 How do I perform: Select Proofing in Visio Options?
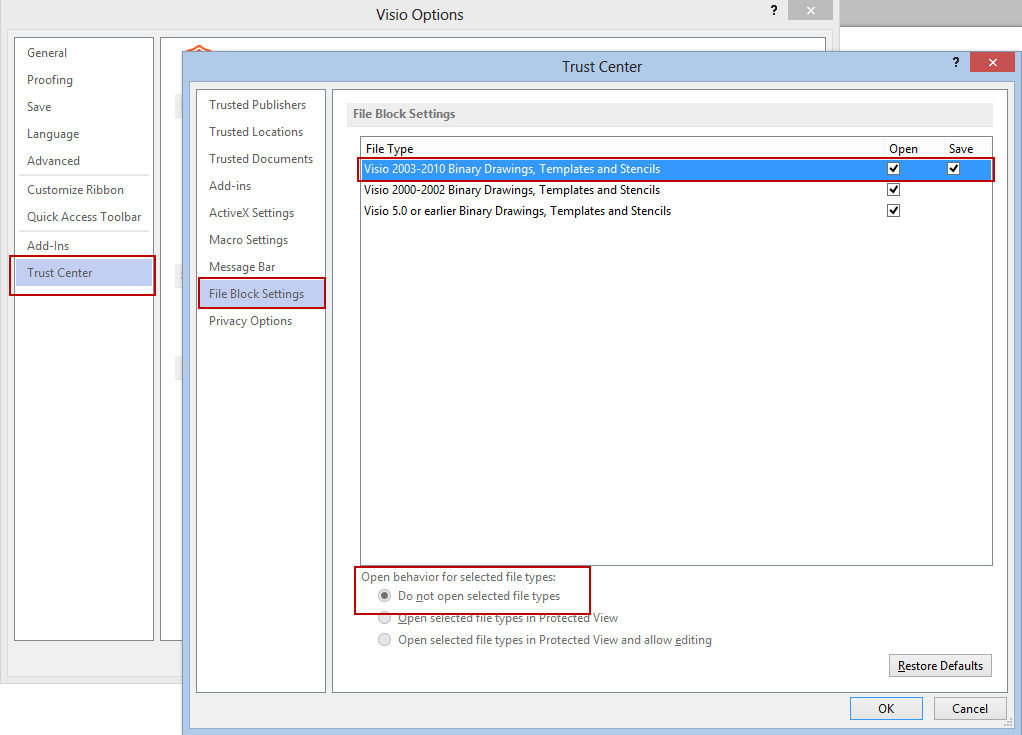click(50, 80)
